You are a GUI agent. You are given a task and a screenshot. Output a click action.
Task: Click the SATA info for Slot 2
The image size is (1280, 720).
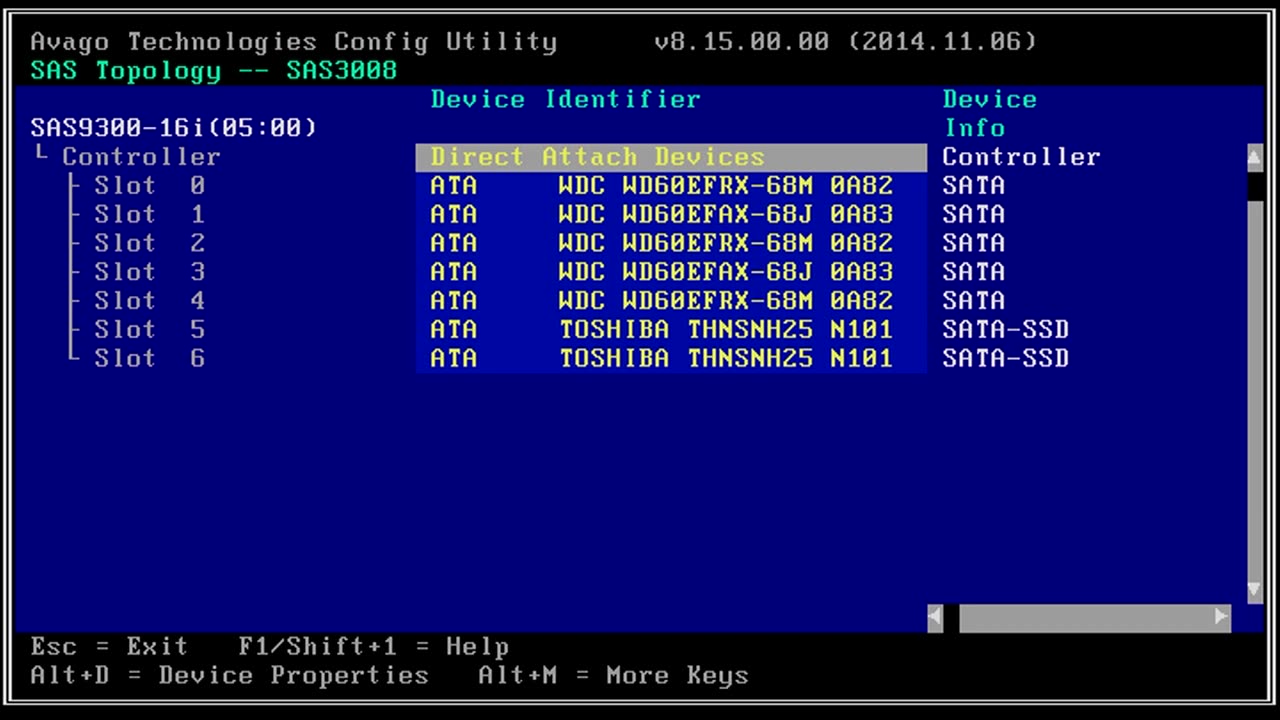pyautogui.click(x=974, y=243)
